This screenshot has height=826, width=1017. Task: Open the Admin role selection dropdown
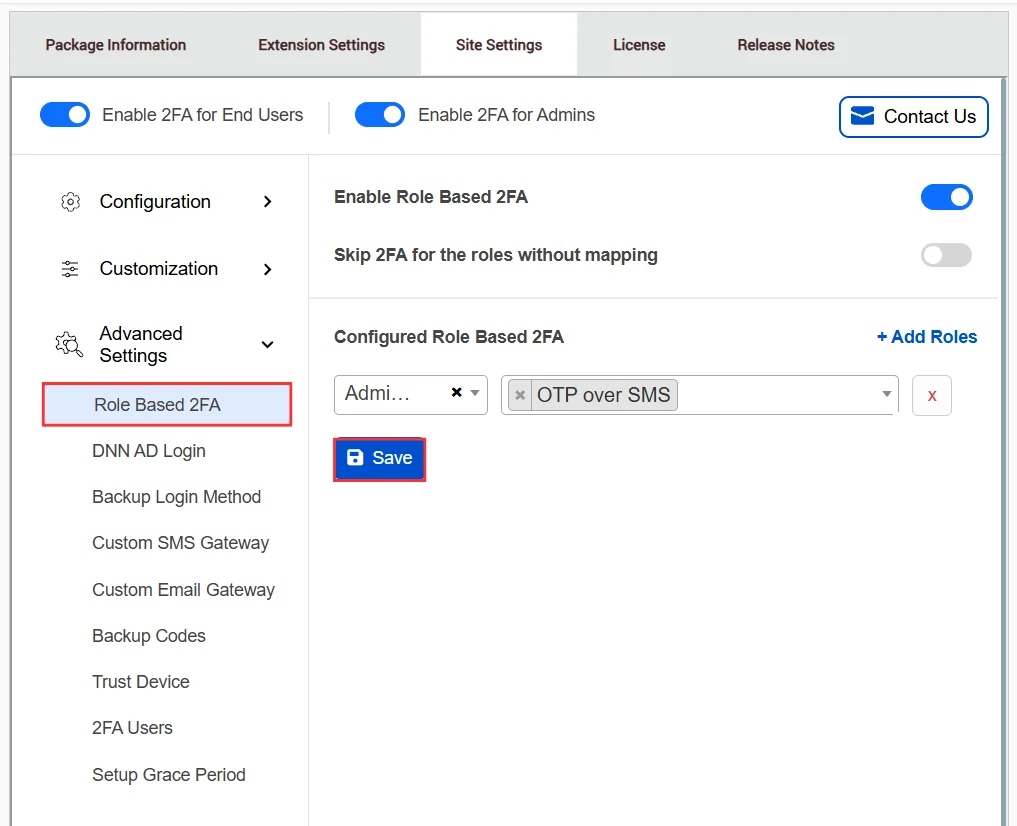[x=473, y=394]
